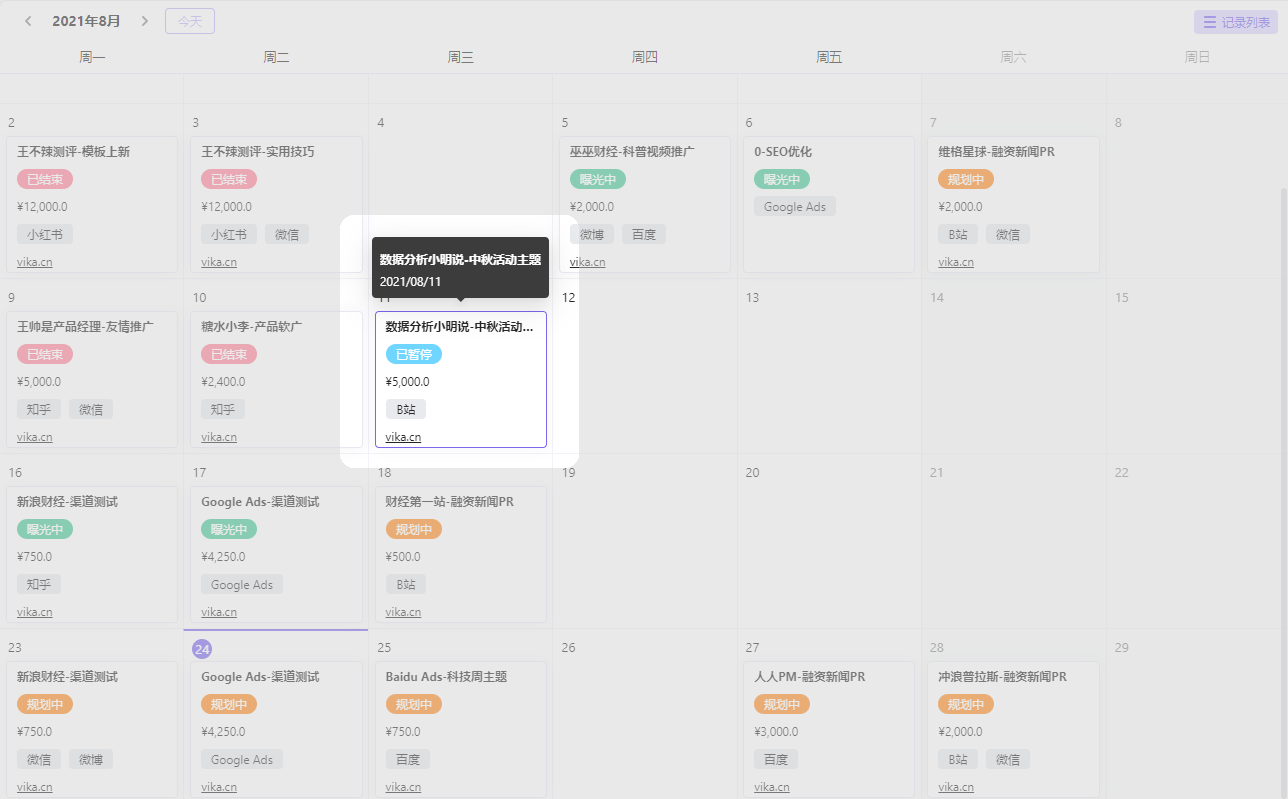This screenshot has height=799, width=1288.
Task: Select the highlighted date 24
Action: pos(202,648)
